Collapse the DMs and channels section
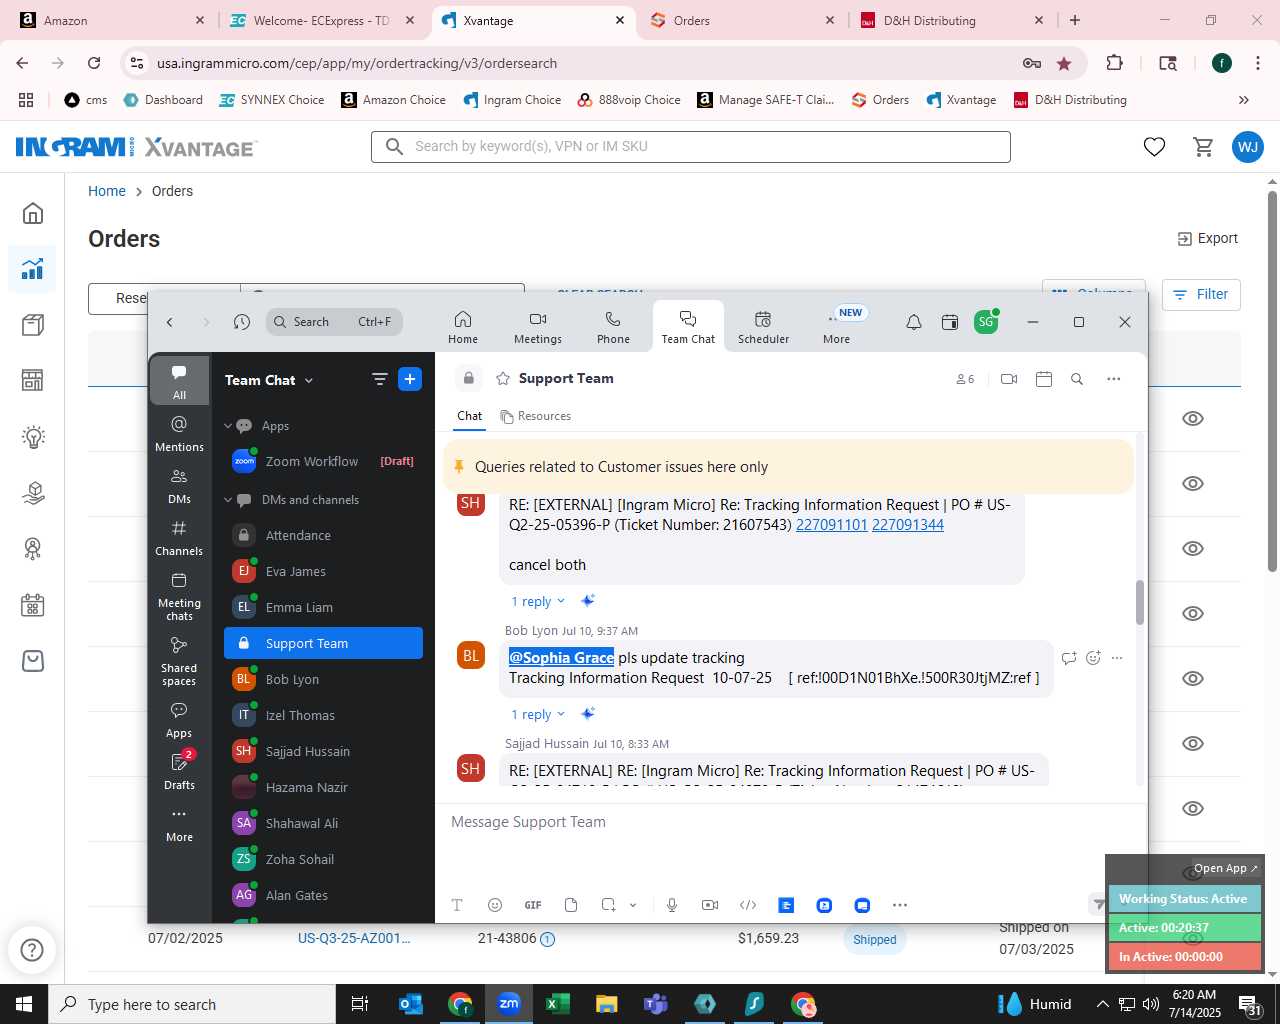The image size is (1280, 1024). coord(228,500)
